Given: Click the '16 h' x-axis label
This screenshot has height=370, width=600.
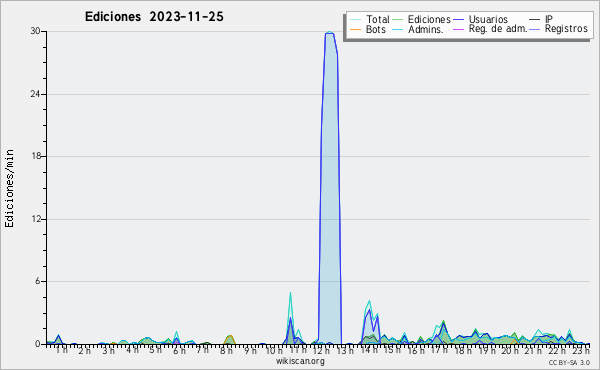Looking at the screenshot, I should [x=416, y=350].
